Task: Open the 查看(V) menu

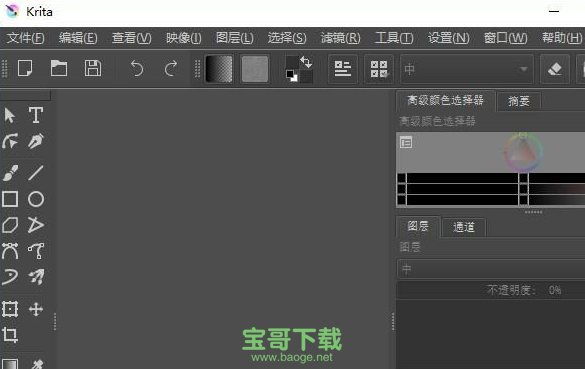Action: [131, 38]
